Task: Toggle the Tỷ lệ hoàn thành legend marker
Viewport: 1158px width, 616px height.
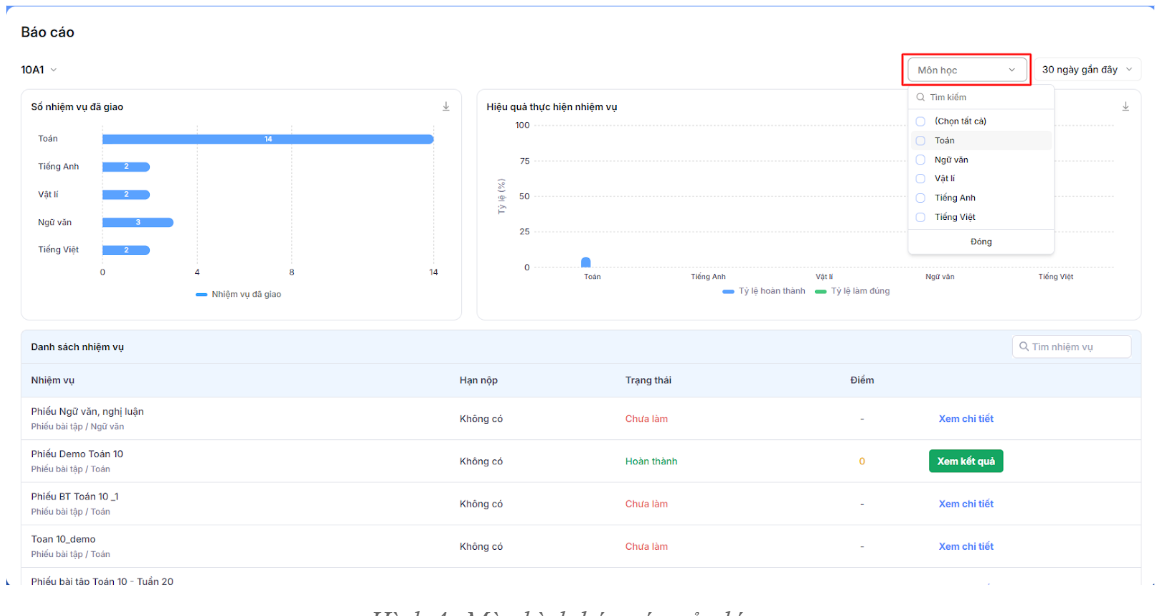Action: click(x=728, y=291)
